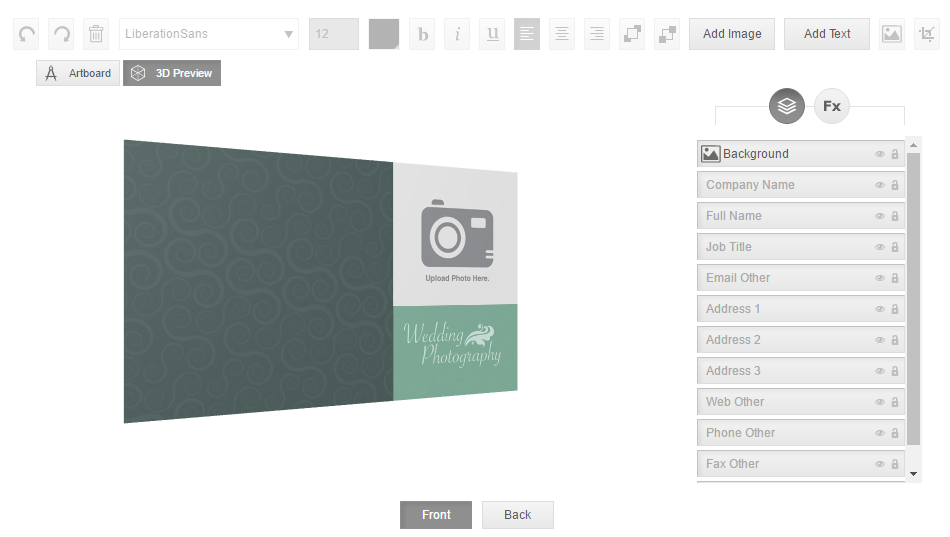Select the Fax Other layer
This screenshot has width=950, height=537.
[801, 464]
